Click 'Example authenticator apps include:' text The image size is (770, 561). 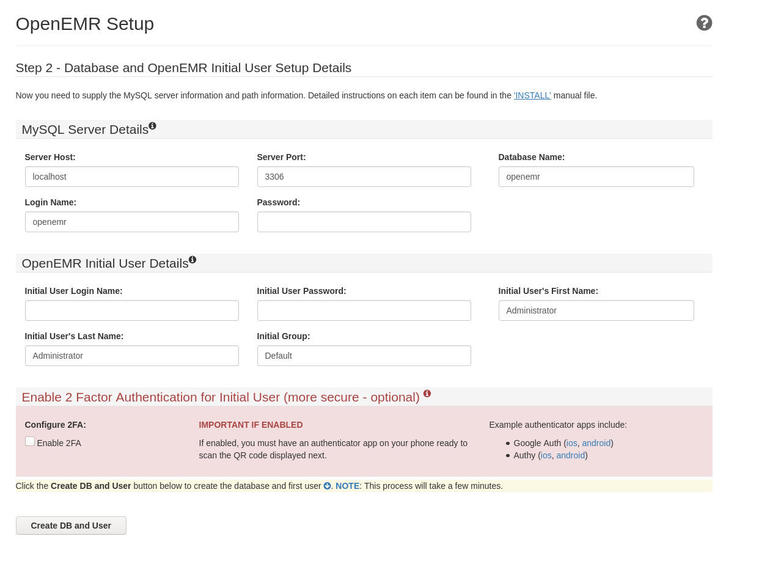(558, 425)
